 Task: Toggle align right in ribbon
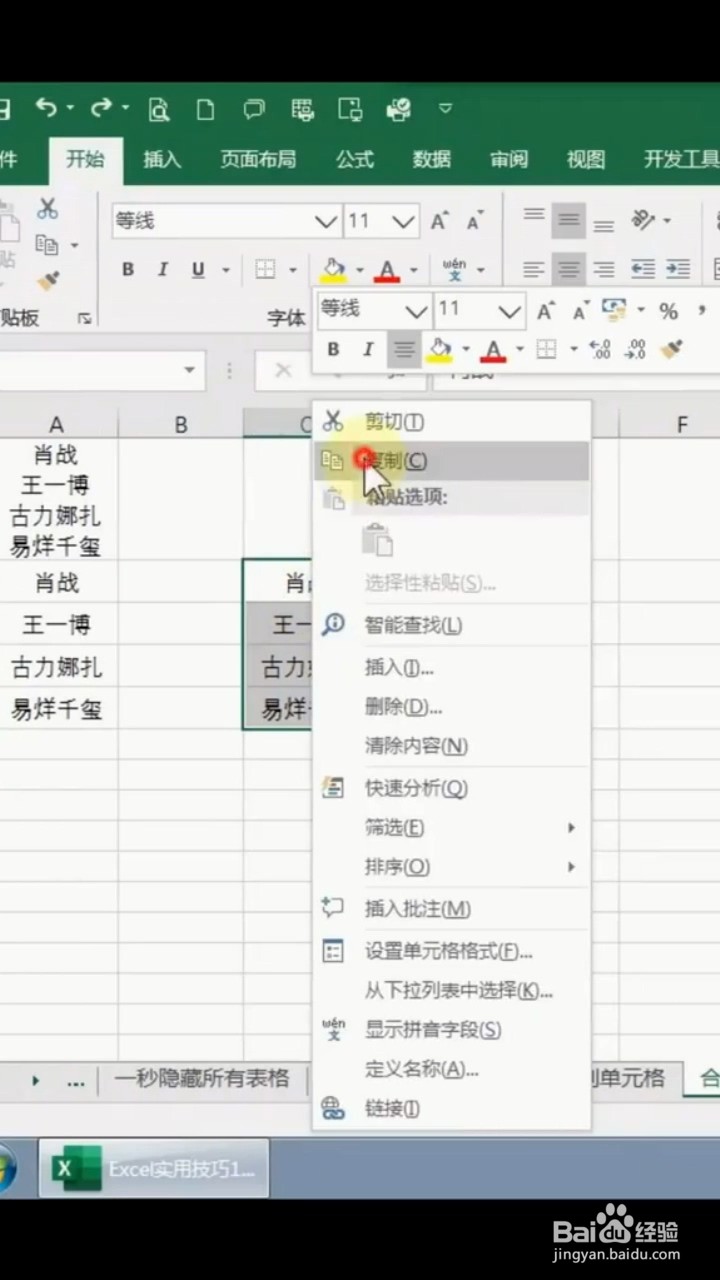pos(604,269)
